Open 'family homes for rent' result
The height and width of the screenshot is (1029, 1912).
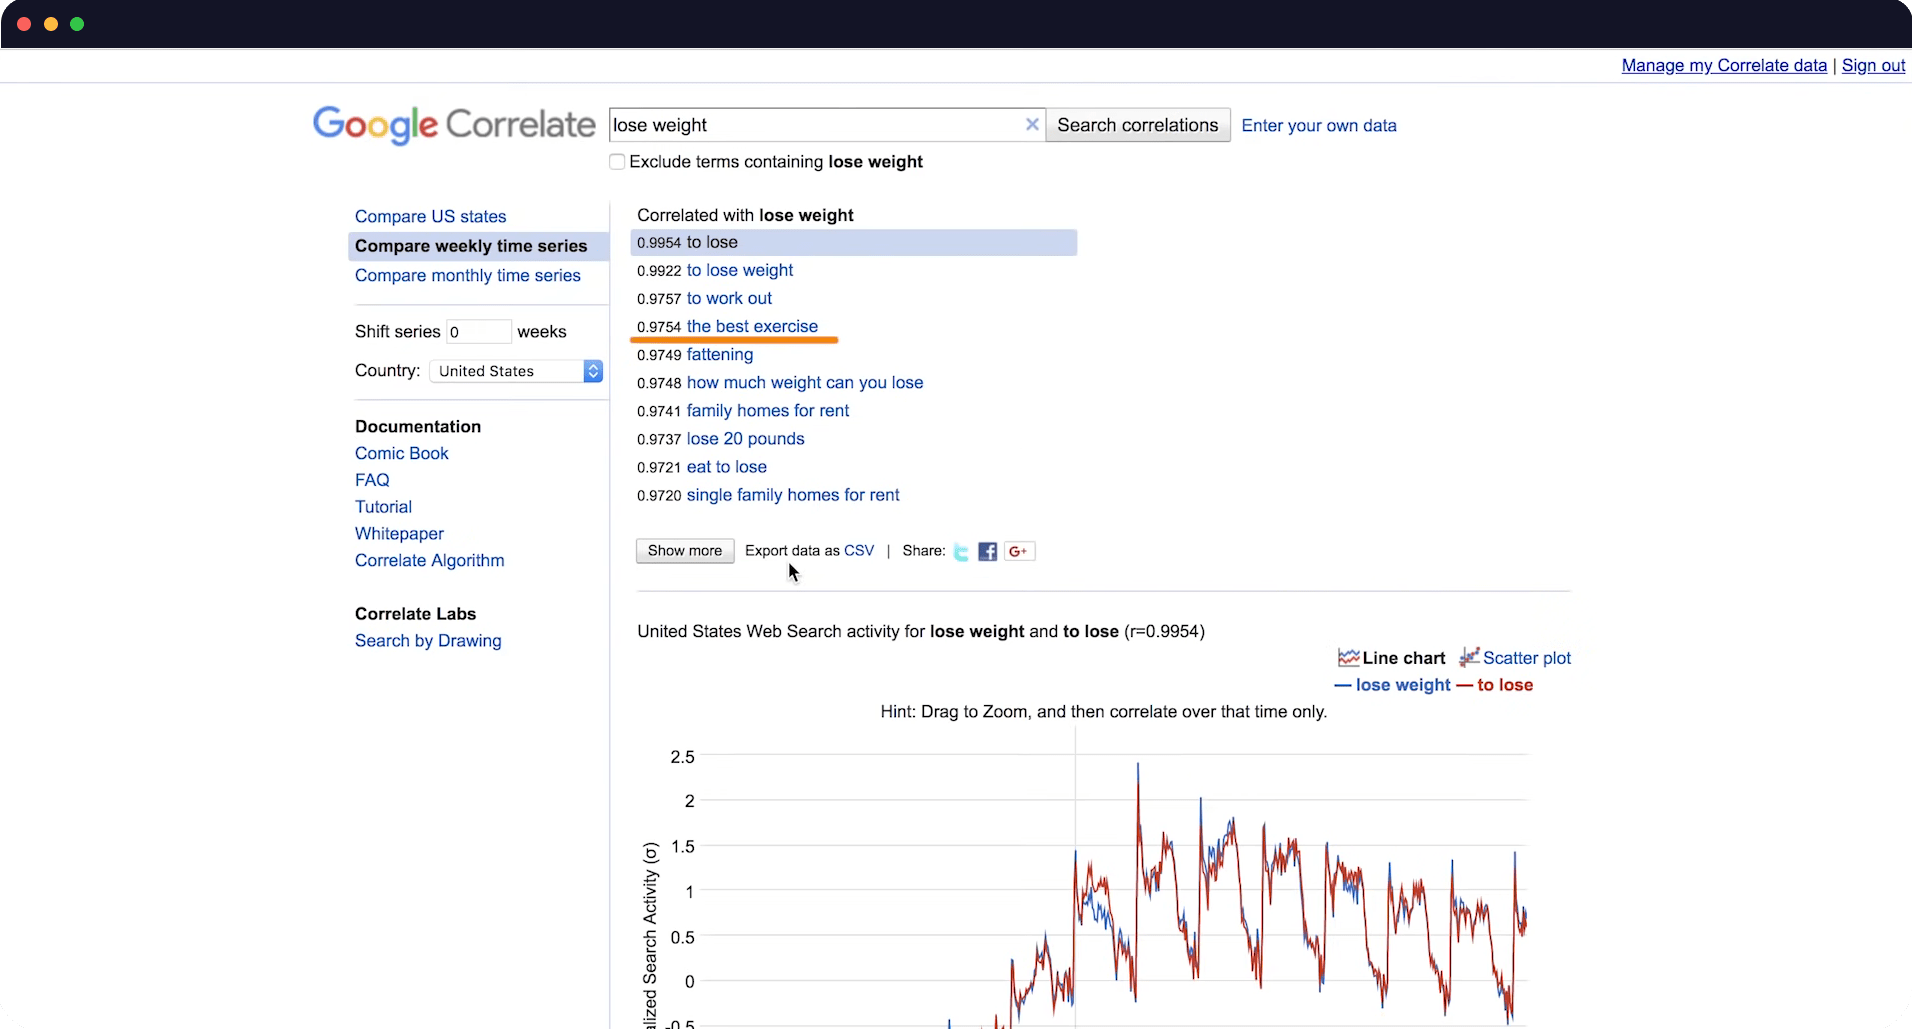[768, 410]
